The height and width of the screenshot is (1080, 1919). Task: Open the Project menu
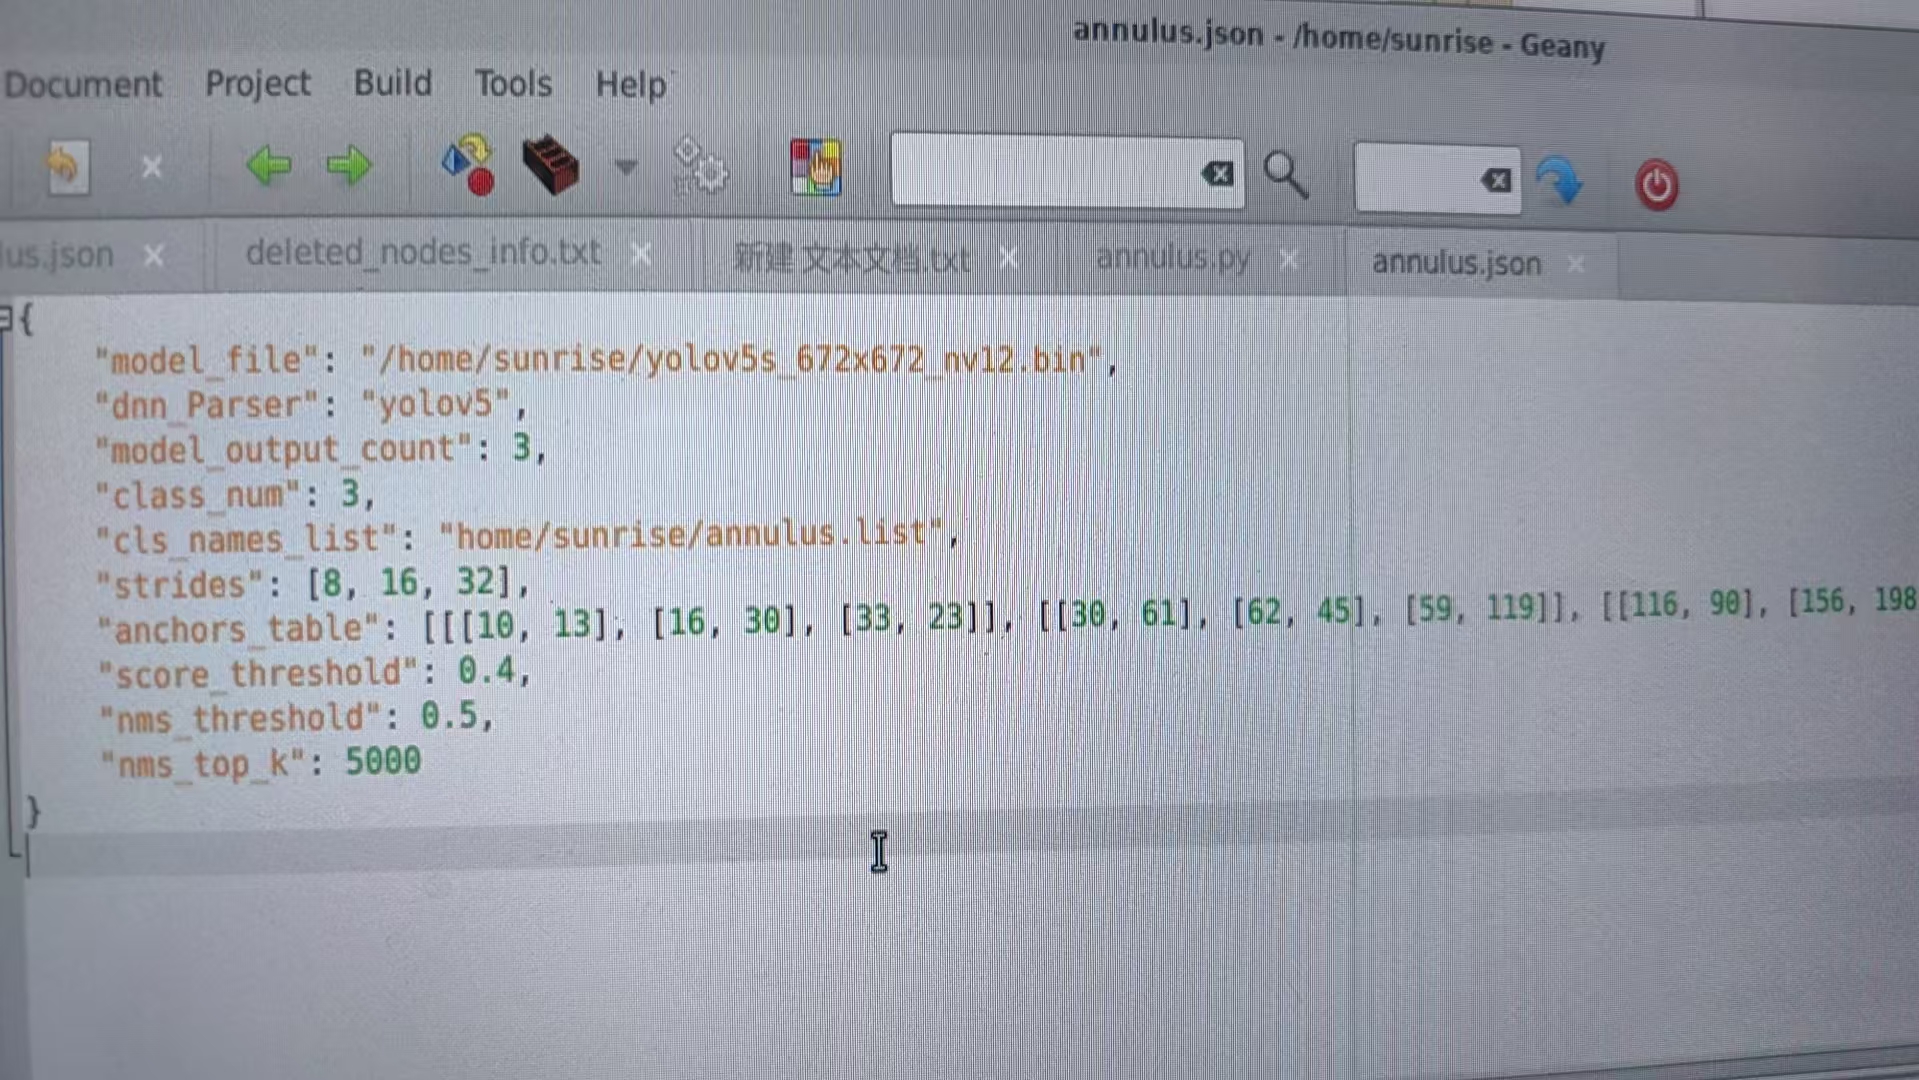point(258,84)
